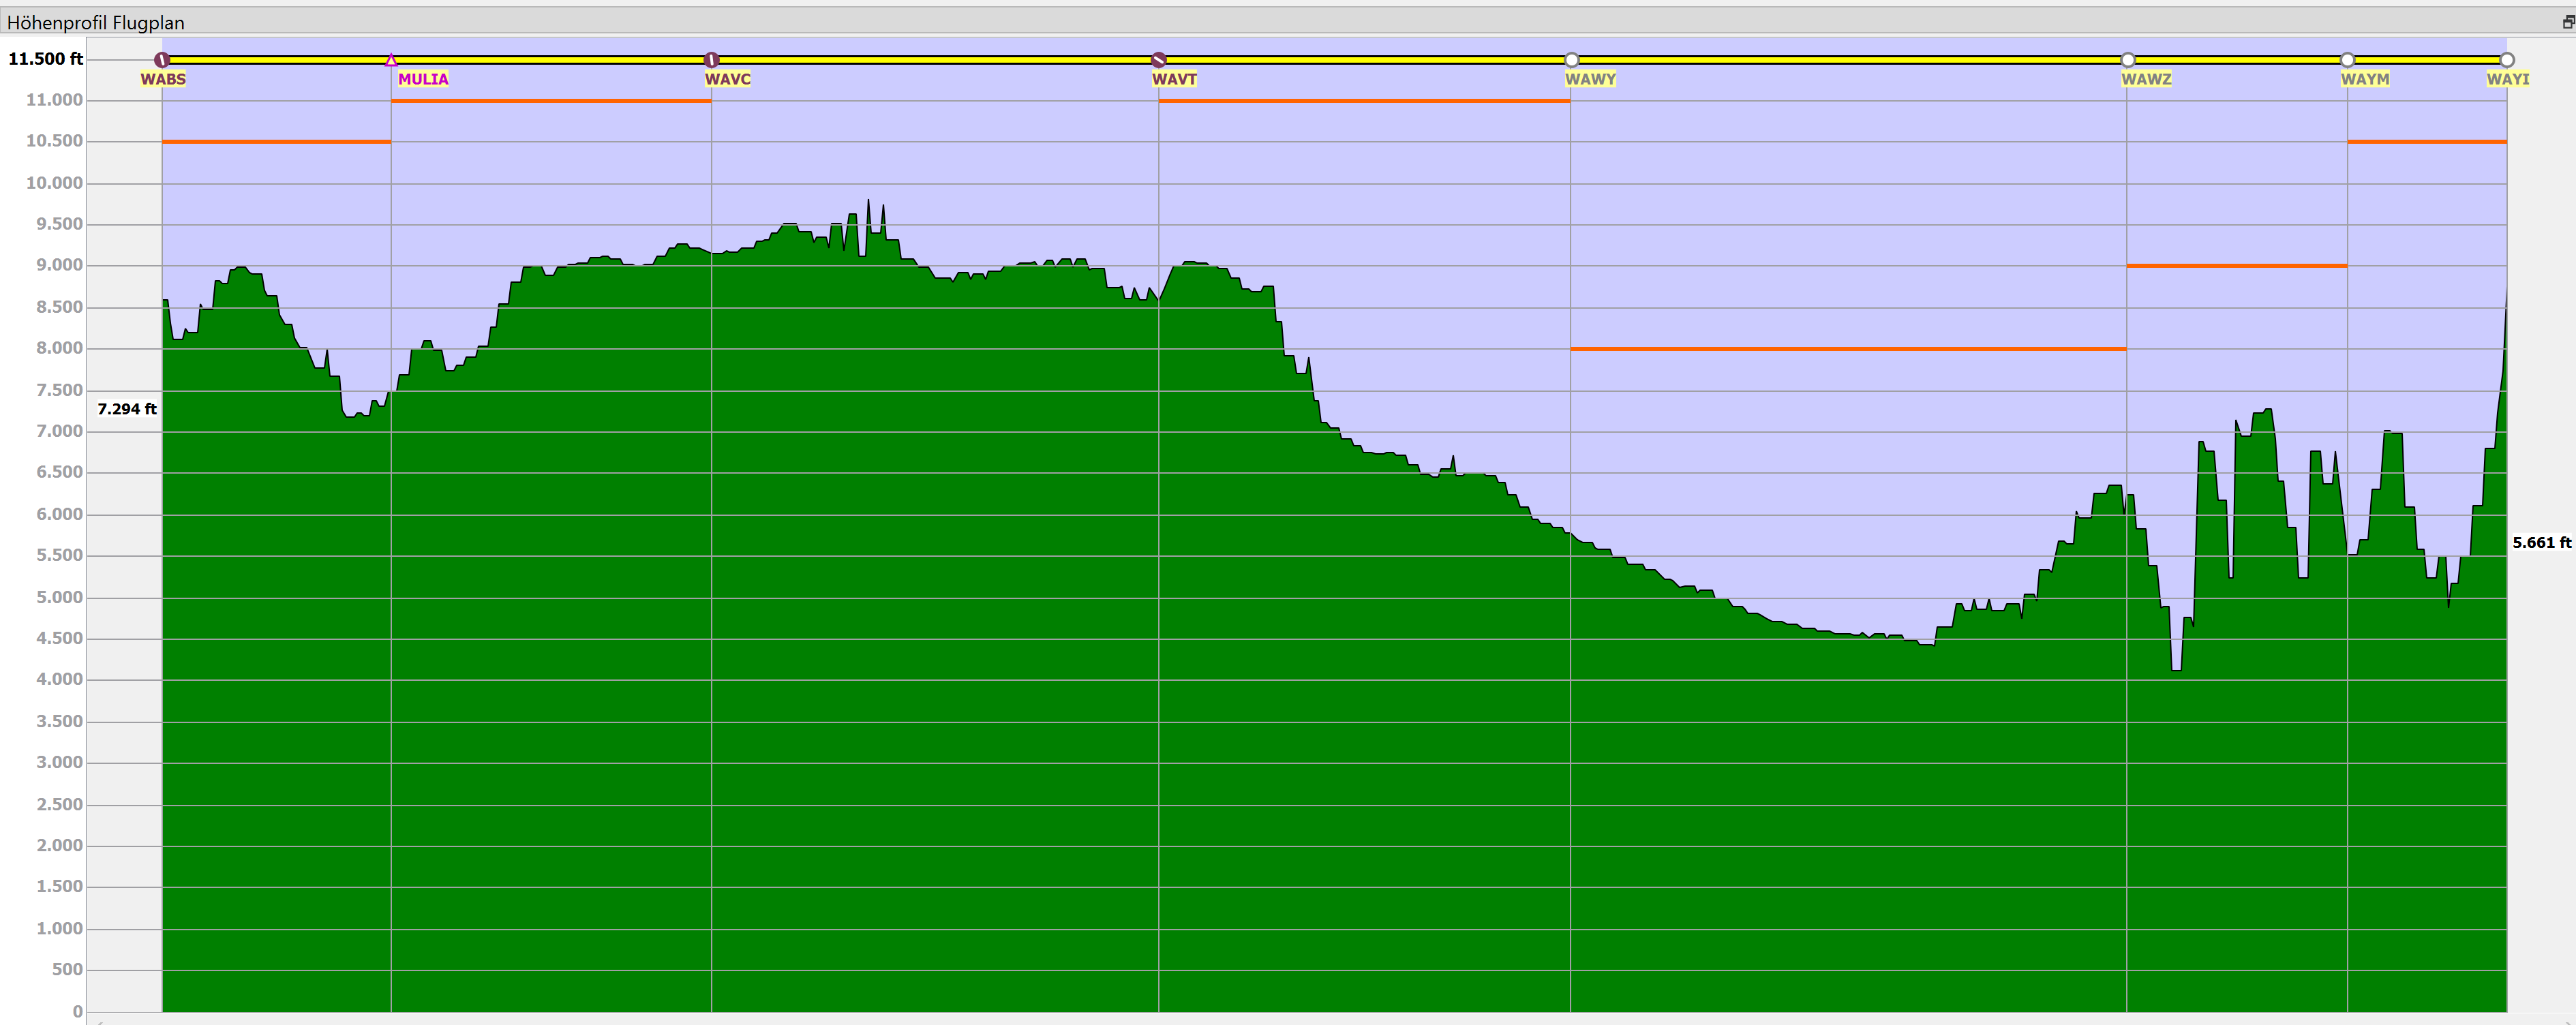Select the MULIA triangle waypoint symbol

[391, 60]
